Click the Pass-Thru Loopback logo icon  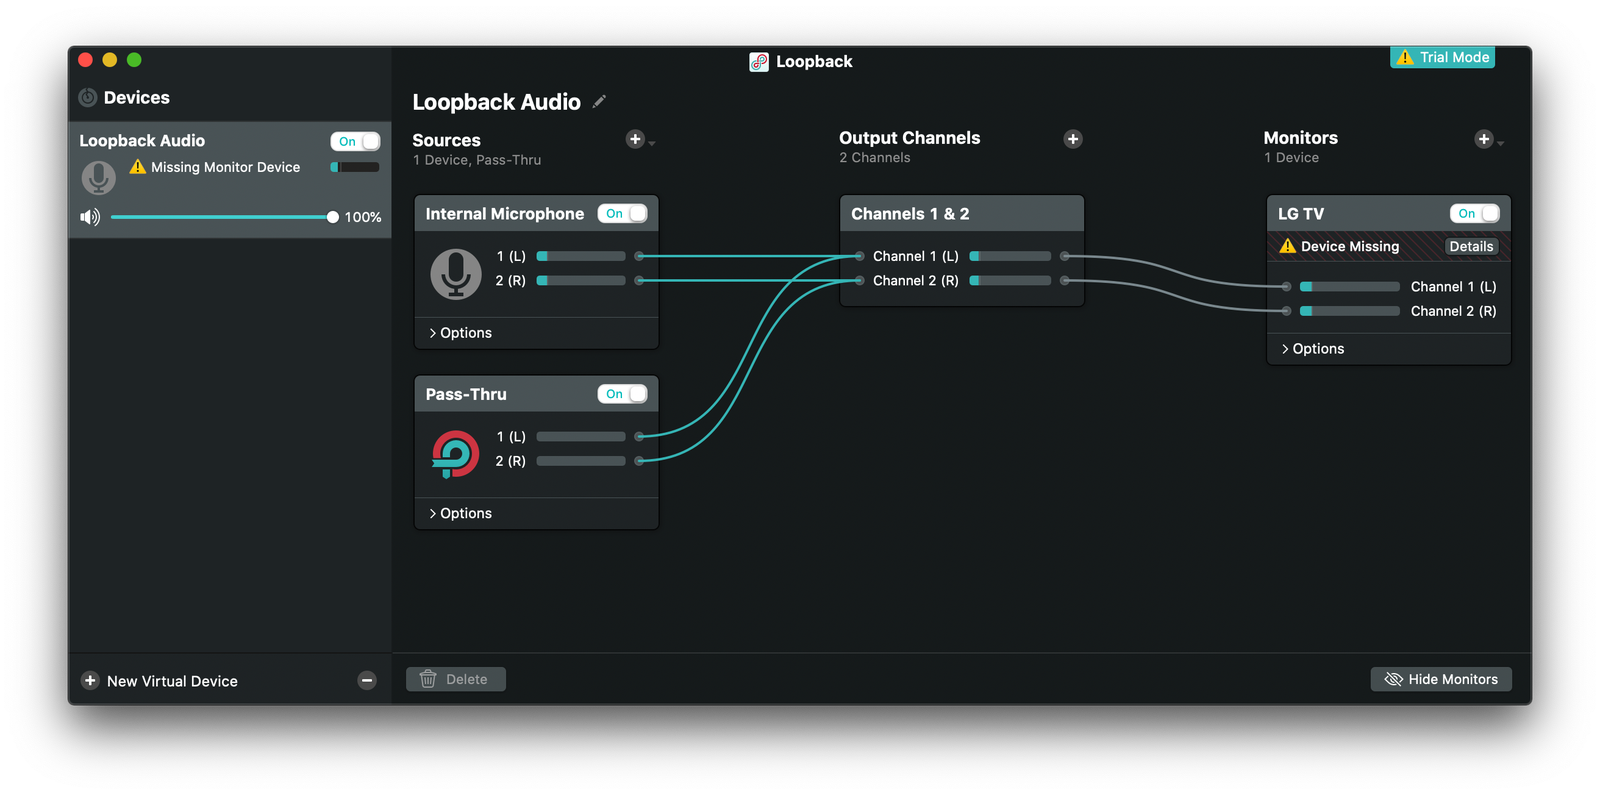coord(456,454)
